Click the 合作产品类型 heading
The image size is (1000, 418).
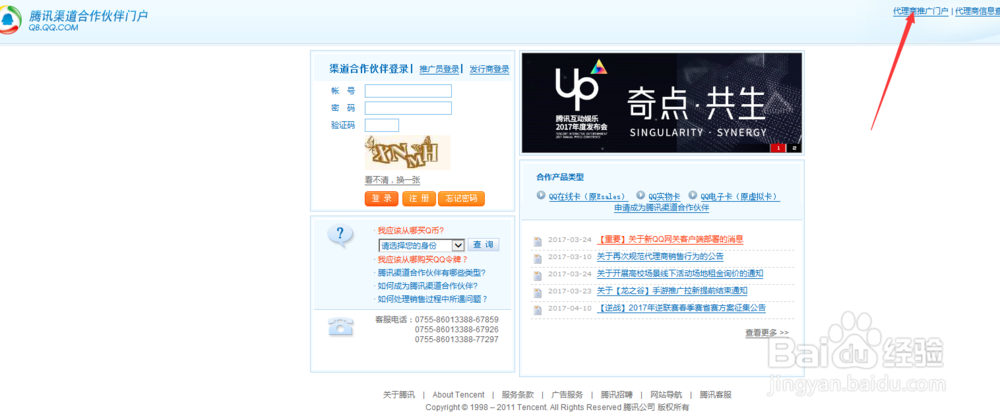pyautogui.click(x=560, y=177)
